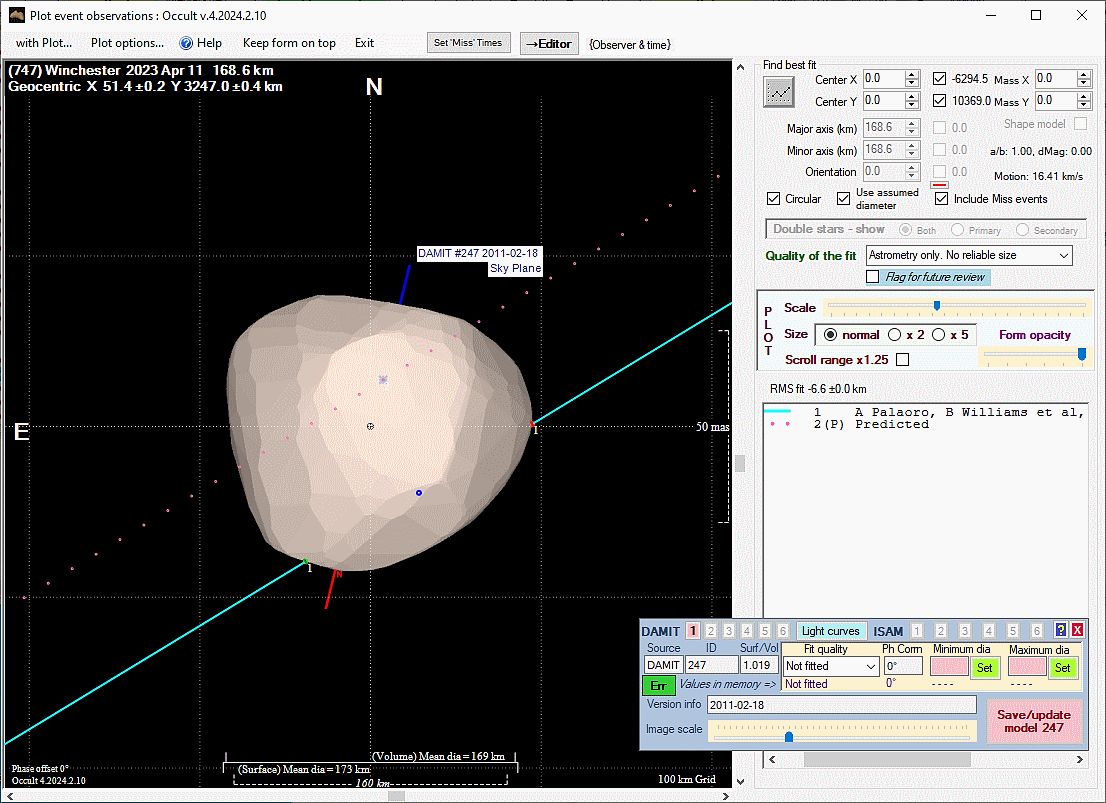Click the Occult app icon in title bar
This screenshot has height=803, width=1106.
17,16
